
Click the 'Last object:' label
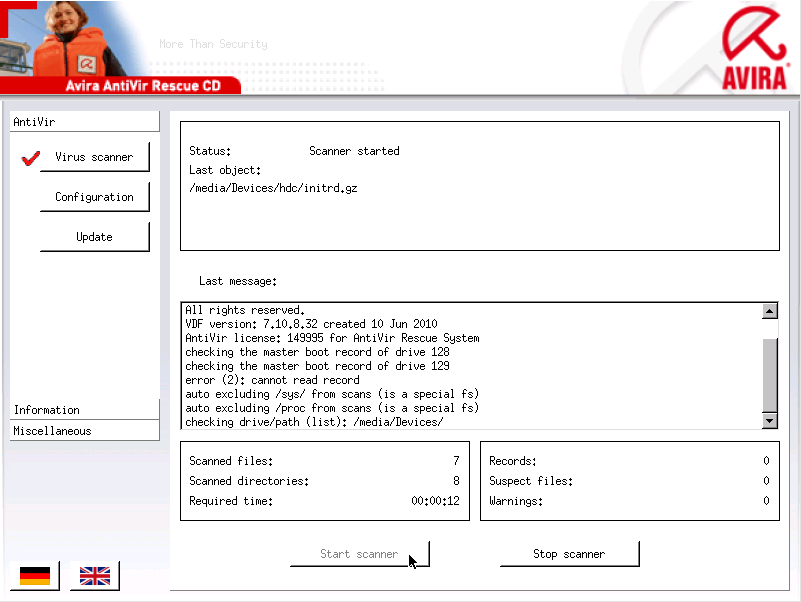(x=225, y=170)
